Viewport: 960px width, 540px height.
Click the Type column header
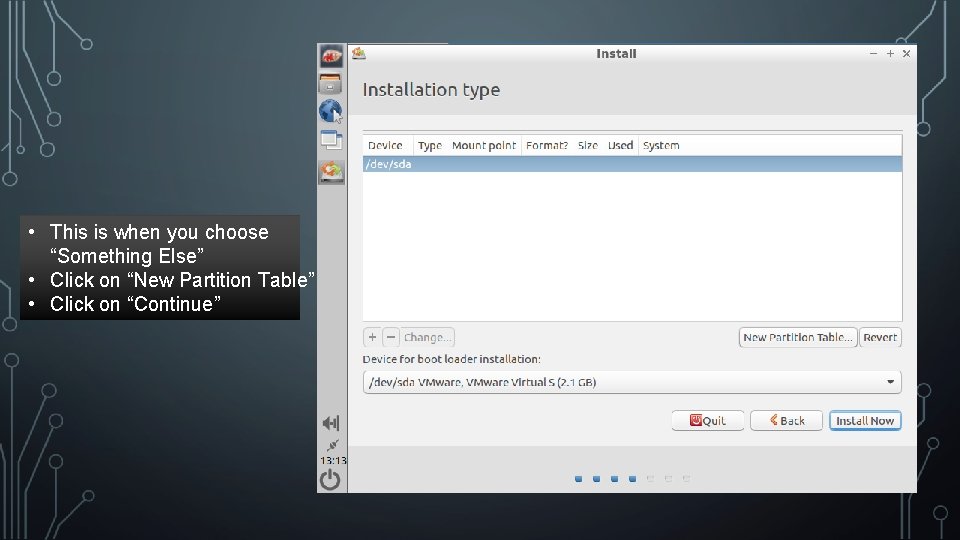coord(430,146)
